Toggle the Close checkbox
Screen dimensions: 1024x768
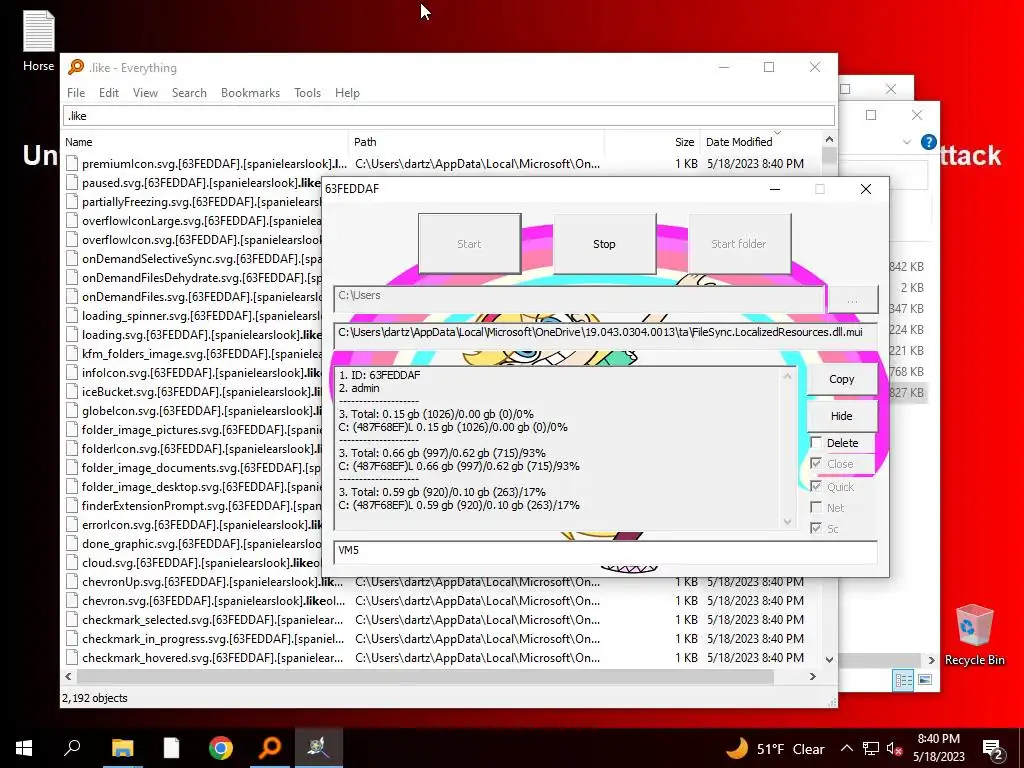point(816,464)
